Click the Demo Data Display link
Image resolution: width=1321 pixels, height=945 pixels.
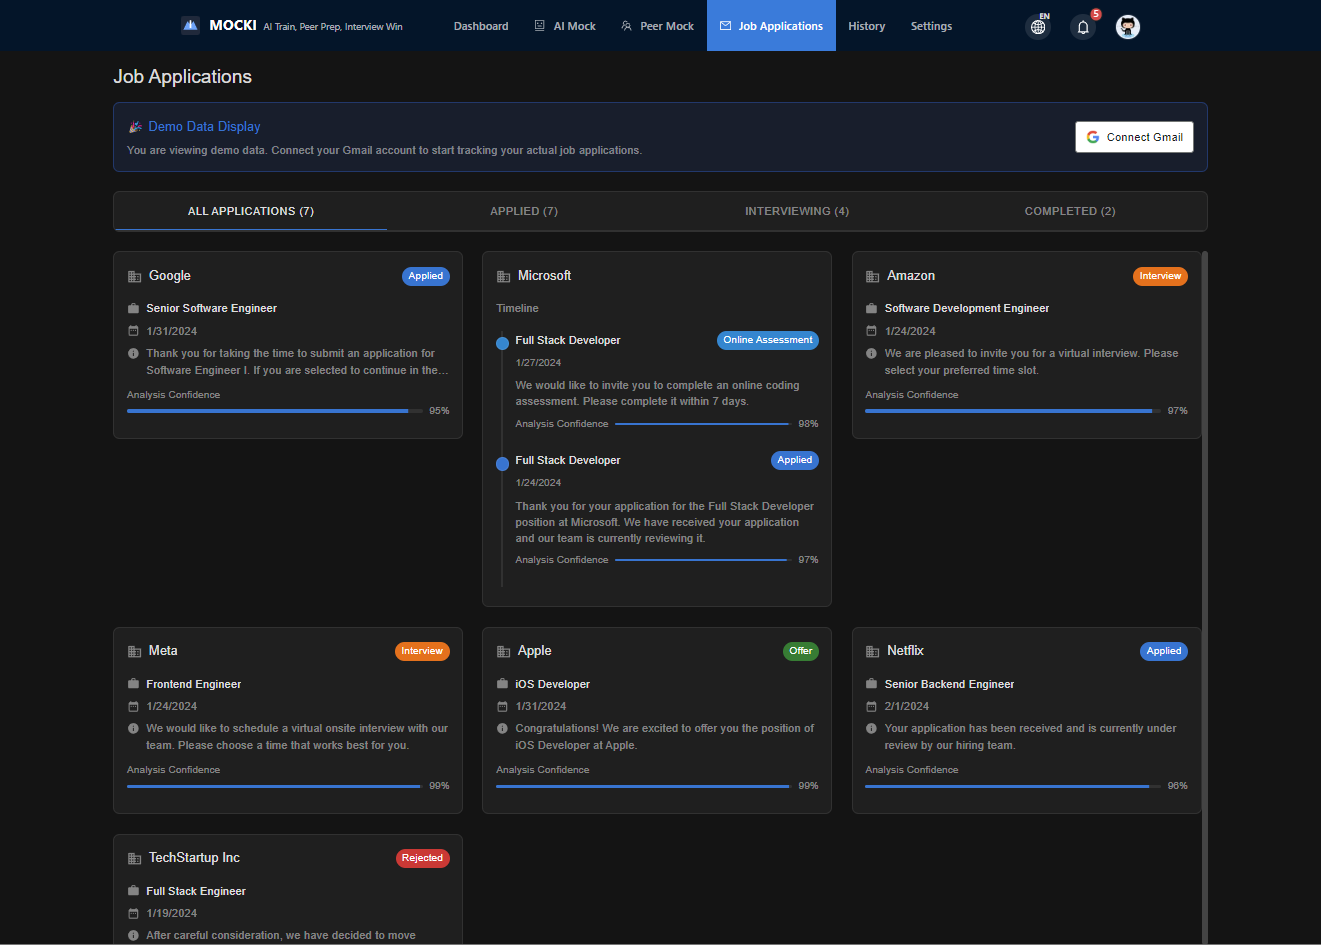click(204, 126)
